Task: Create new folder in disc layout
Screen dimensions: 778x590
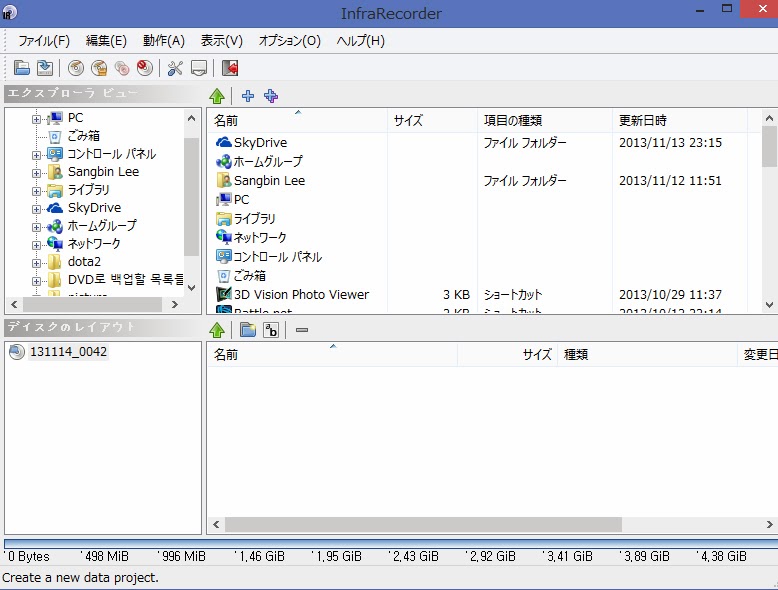Action: coord(248,330)
